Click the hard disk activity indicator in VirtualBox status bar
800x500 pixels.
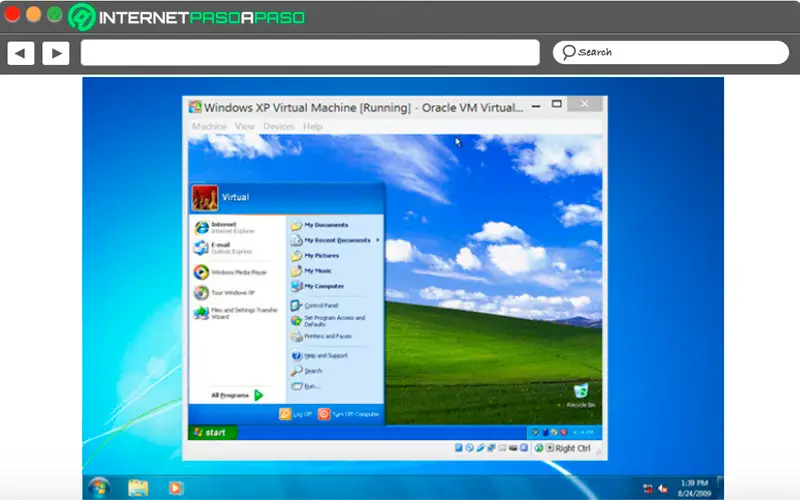click(x=459, y=447)
